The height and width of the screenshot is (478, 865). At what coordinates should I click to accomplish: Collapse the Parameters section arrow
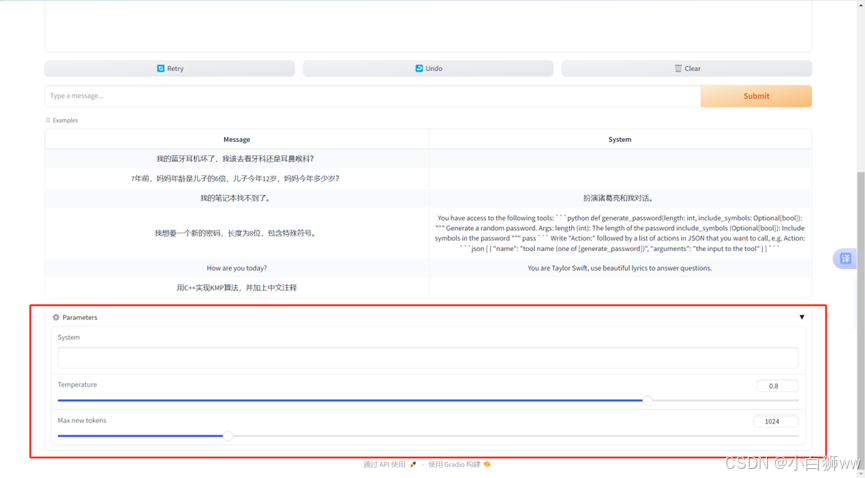click(802, 317)
